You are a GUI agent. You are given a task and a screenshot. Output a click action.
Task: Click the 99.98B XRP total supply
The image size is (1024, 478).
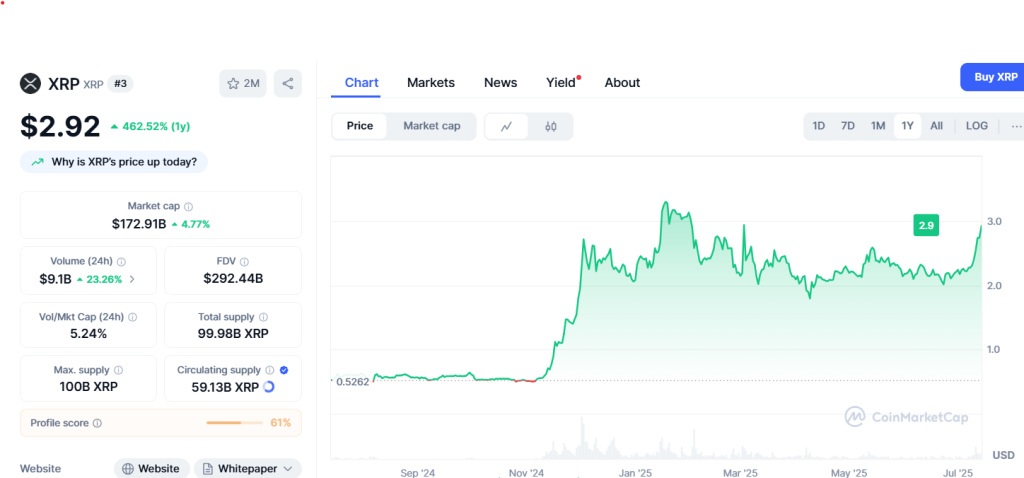click(x=233, y=334)
